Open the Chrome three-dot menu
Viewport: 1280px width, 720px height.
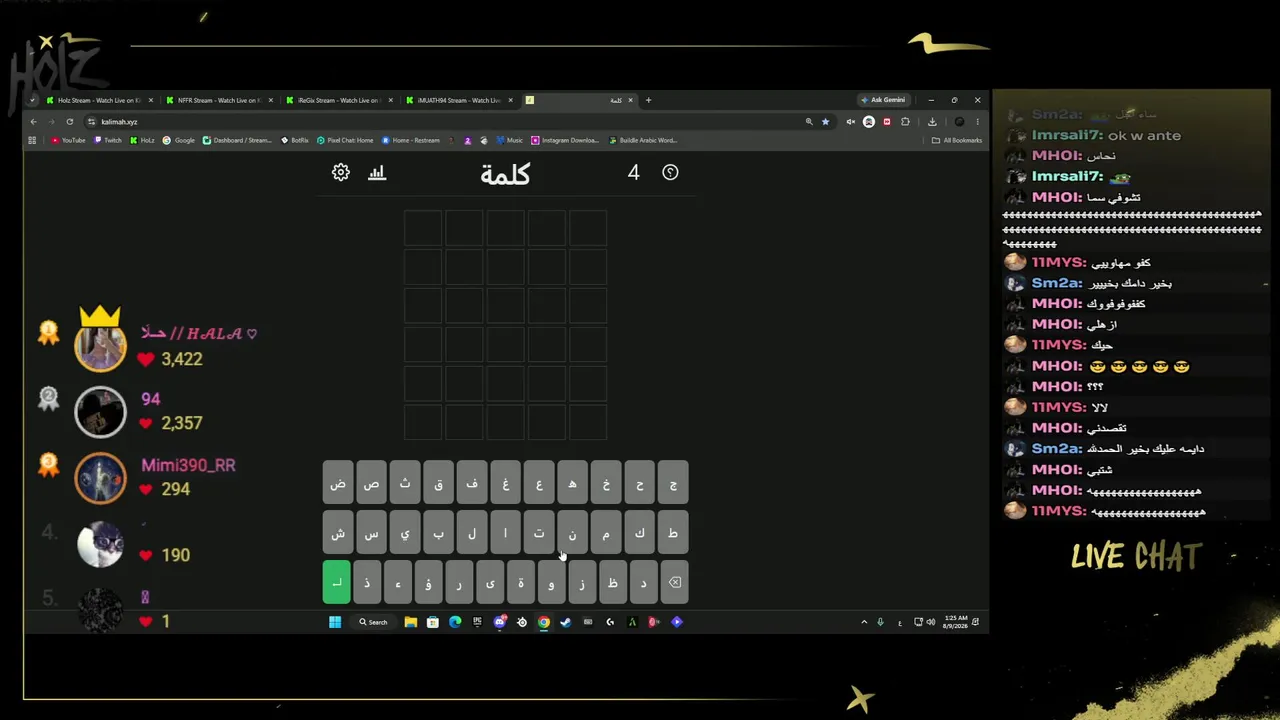[977, 122]
